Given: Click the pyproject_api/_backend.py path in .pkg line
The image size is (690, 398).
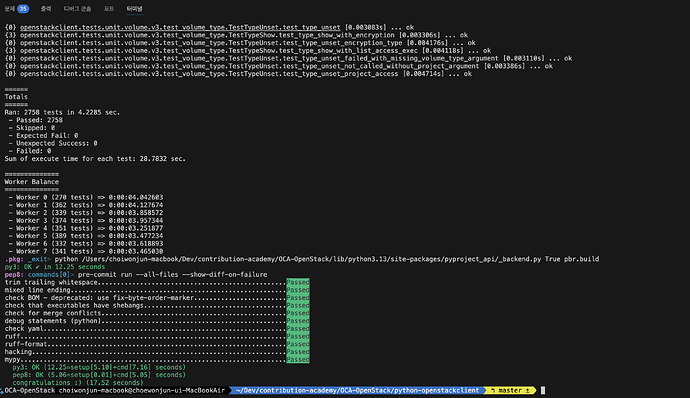Looking at the screenshot, I should (312, 259).
